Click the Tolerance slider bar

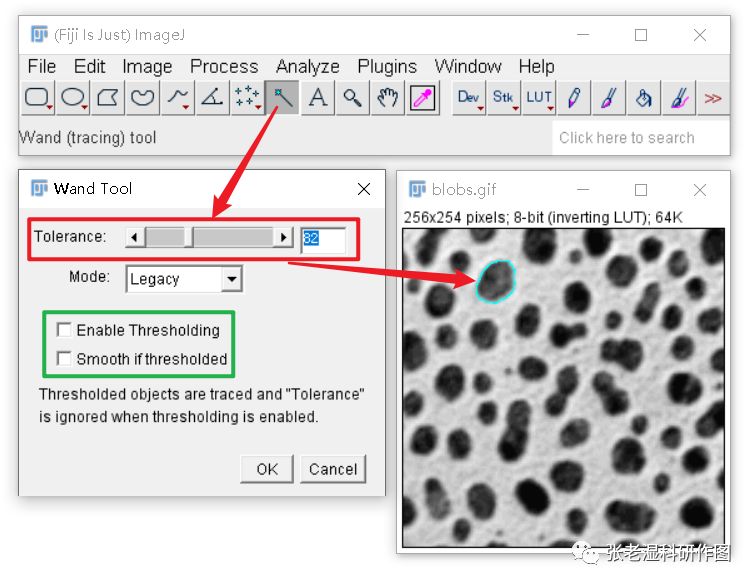[209, 237]
